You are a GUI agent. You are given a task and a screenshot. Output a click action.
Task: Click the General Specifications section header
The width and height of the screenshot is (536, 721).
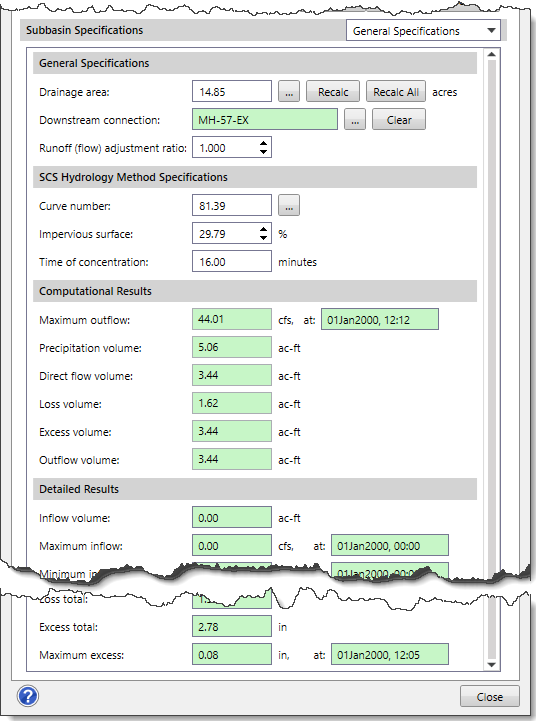(255, 63)
